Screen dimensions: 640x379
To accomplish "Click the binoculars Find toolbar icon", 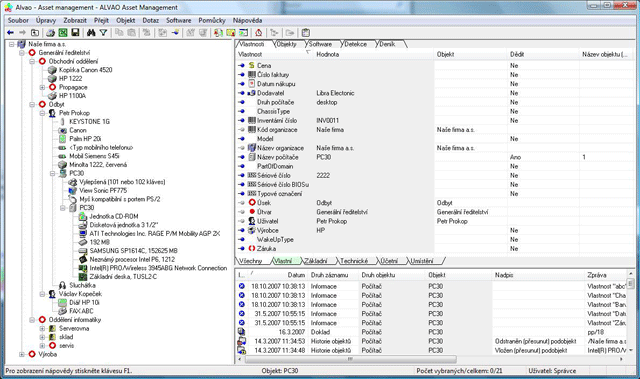I will coord(91,33).
